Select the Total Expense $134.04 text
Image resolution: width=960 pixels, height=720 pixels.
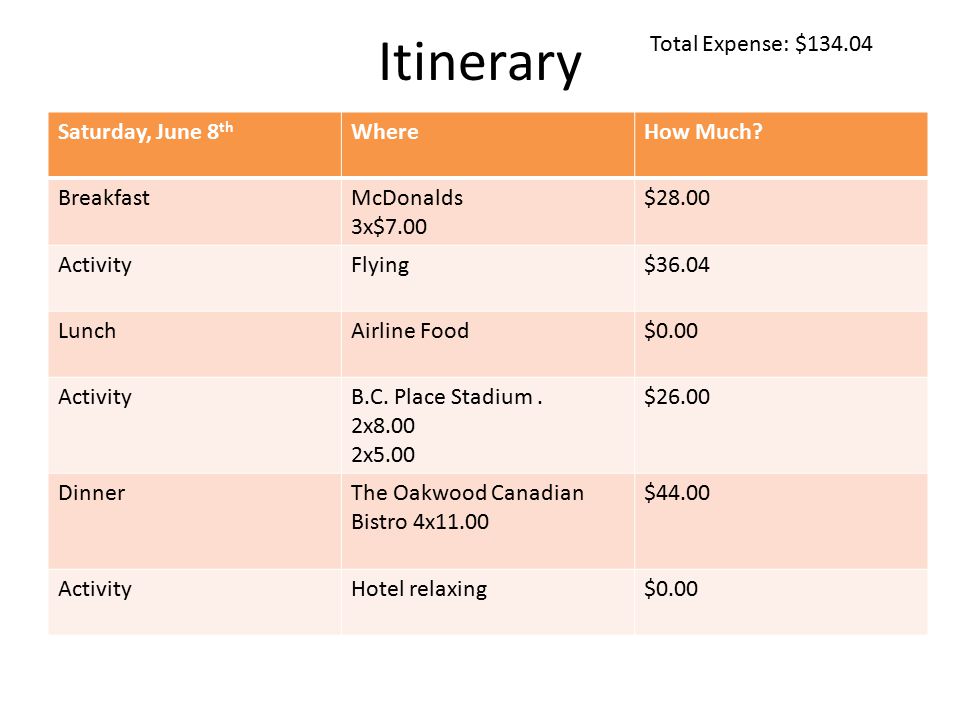tap(760, 44)
